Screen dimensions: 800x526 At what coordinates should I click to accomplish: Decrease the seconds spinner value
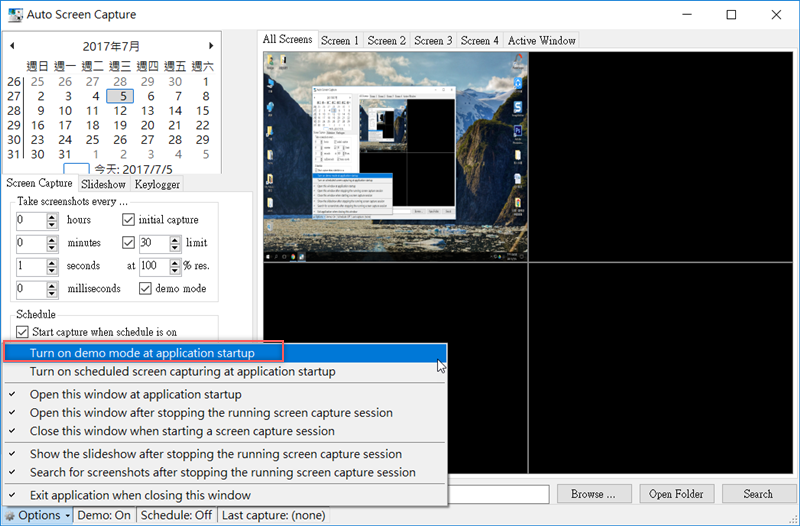pos(53,271)
